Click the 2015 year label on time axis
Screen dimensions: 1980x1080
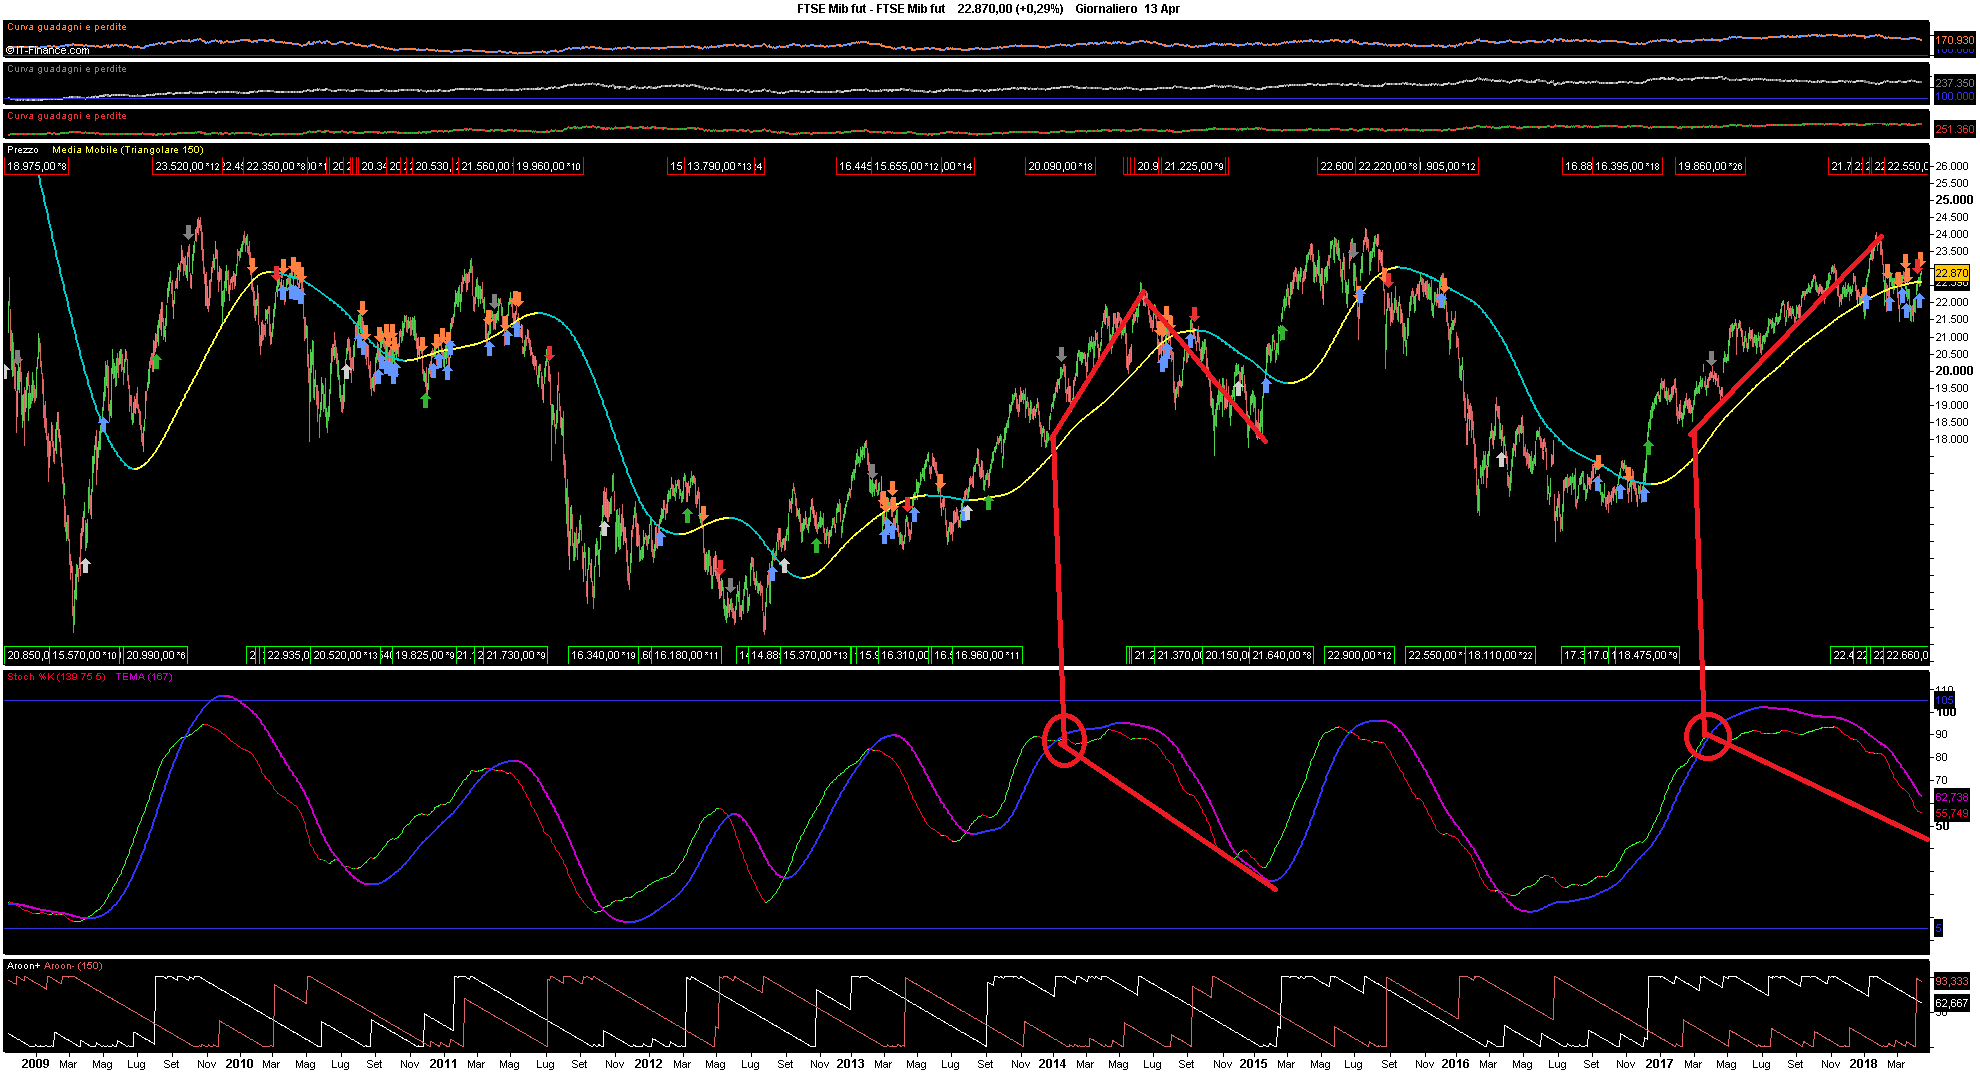click(x=1253, y=1064)
